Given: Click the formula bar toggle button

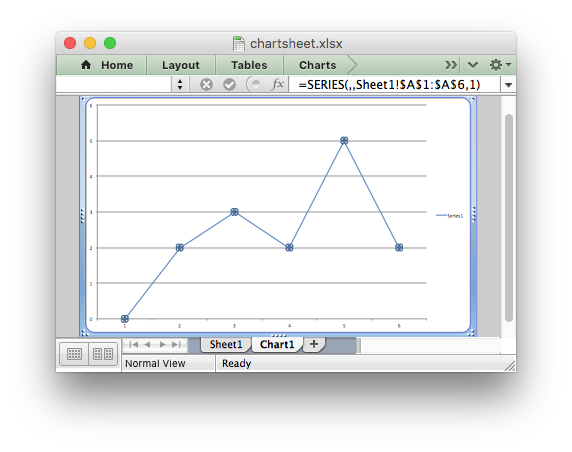Looking at the screenshot, I should coord(254,84).
